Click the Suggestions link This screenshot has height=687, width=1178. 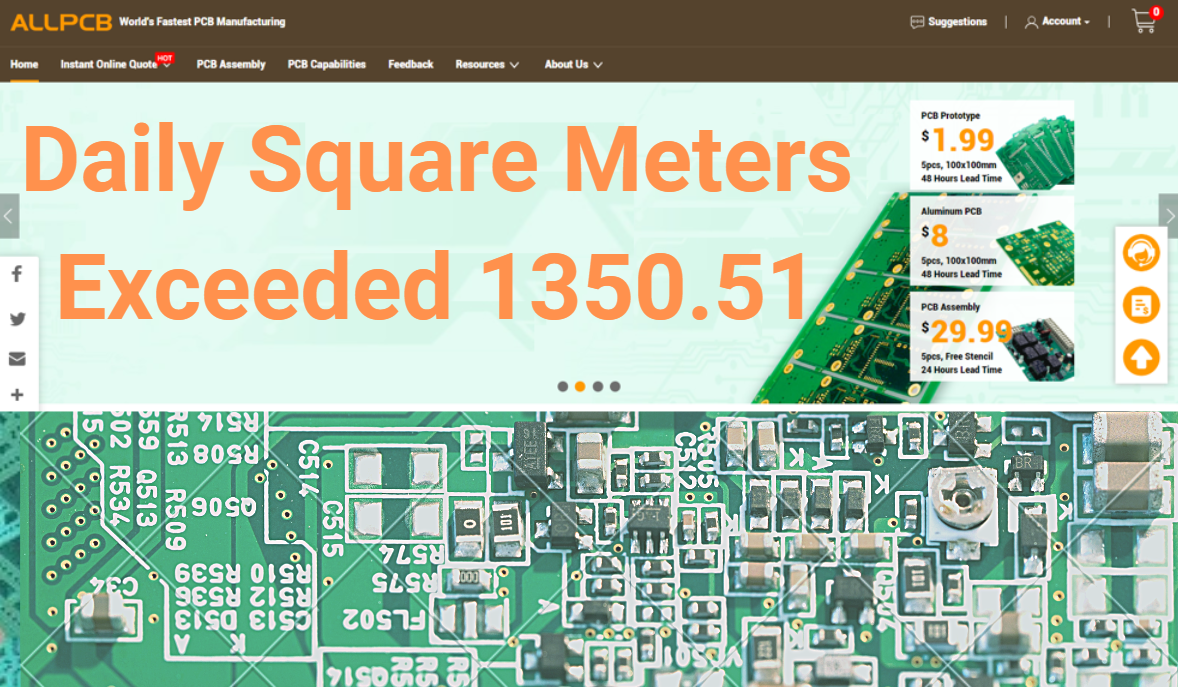pos(958,22)
